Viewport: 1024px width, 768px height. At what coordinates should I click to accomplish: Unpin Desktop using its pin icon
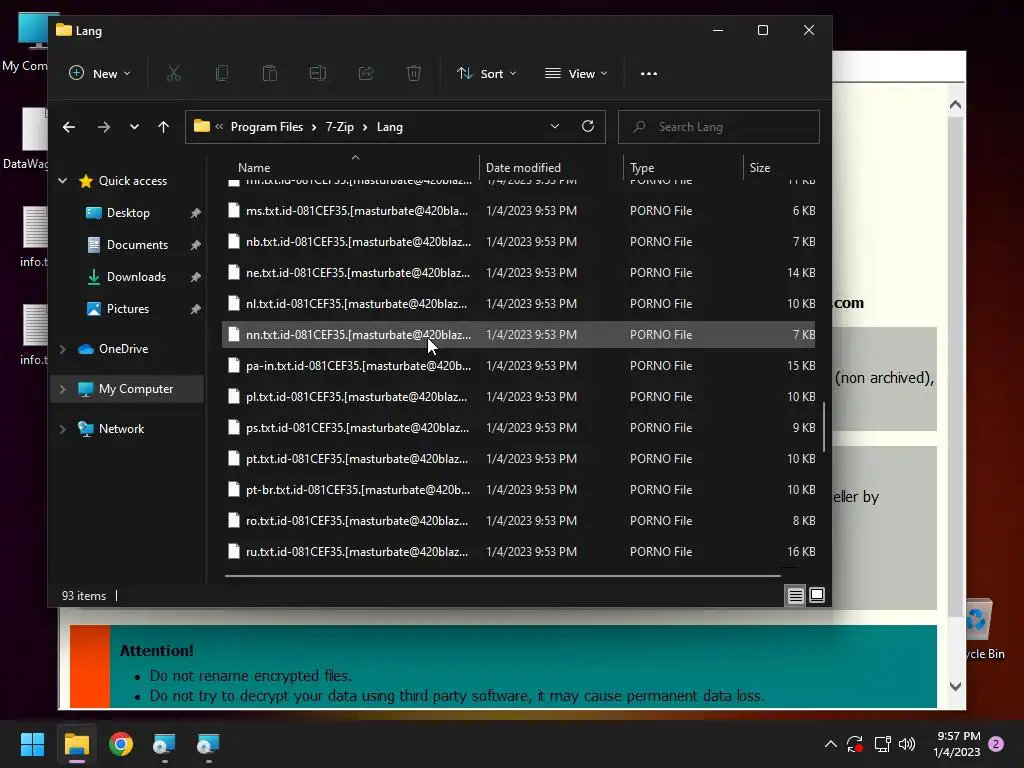point(195,213)
